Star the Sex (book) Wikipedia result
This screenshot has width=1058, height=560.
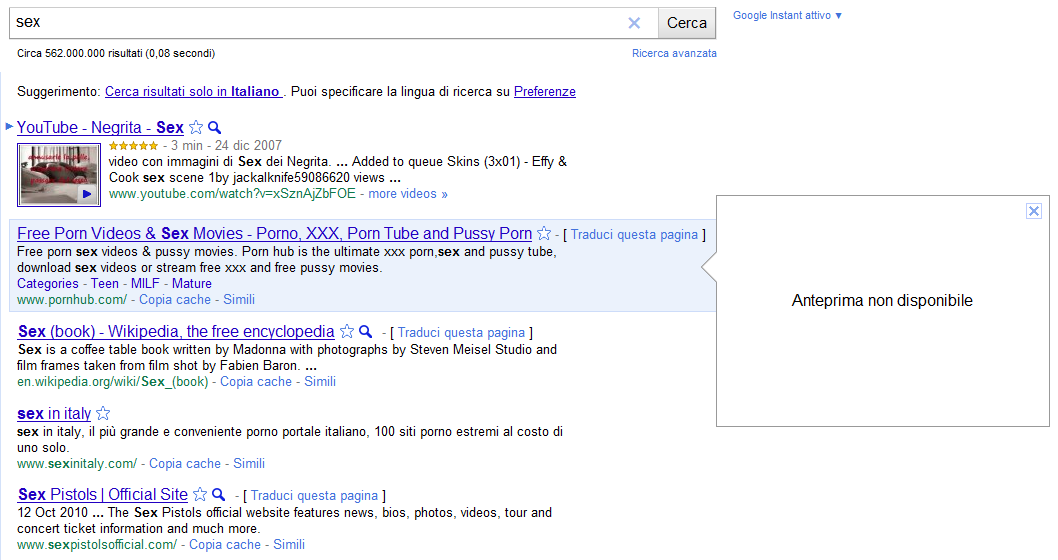point(347,331)
